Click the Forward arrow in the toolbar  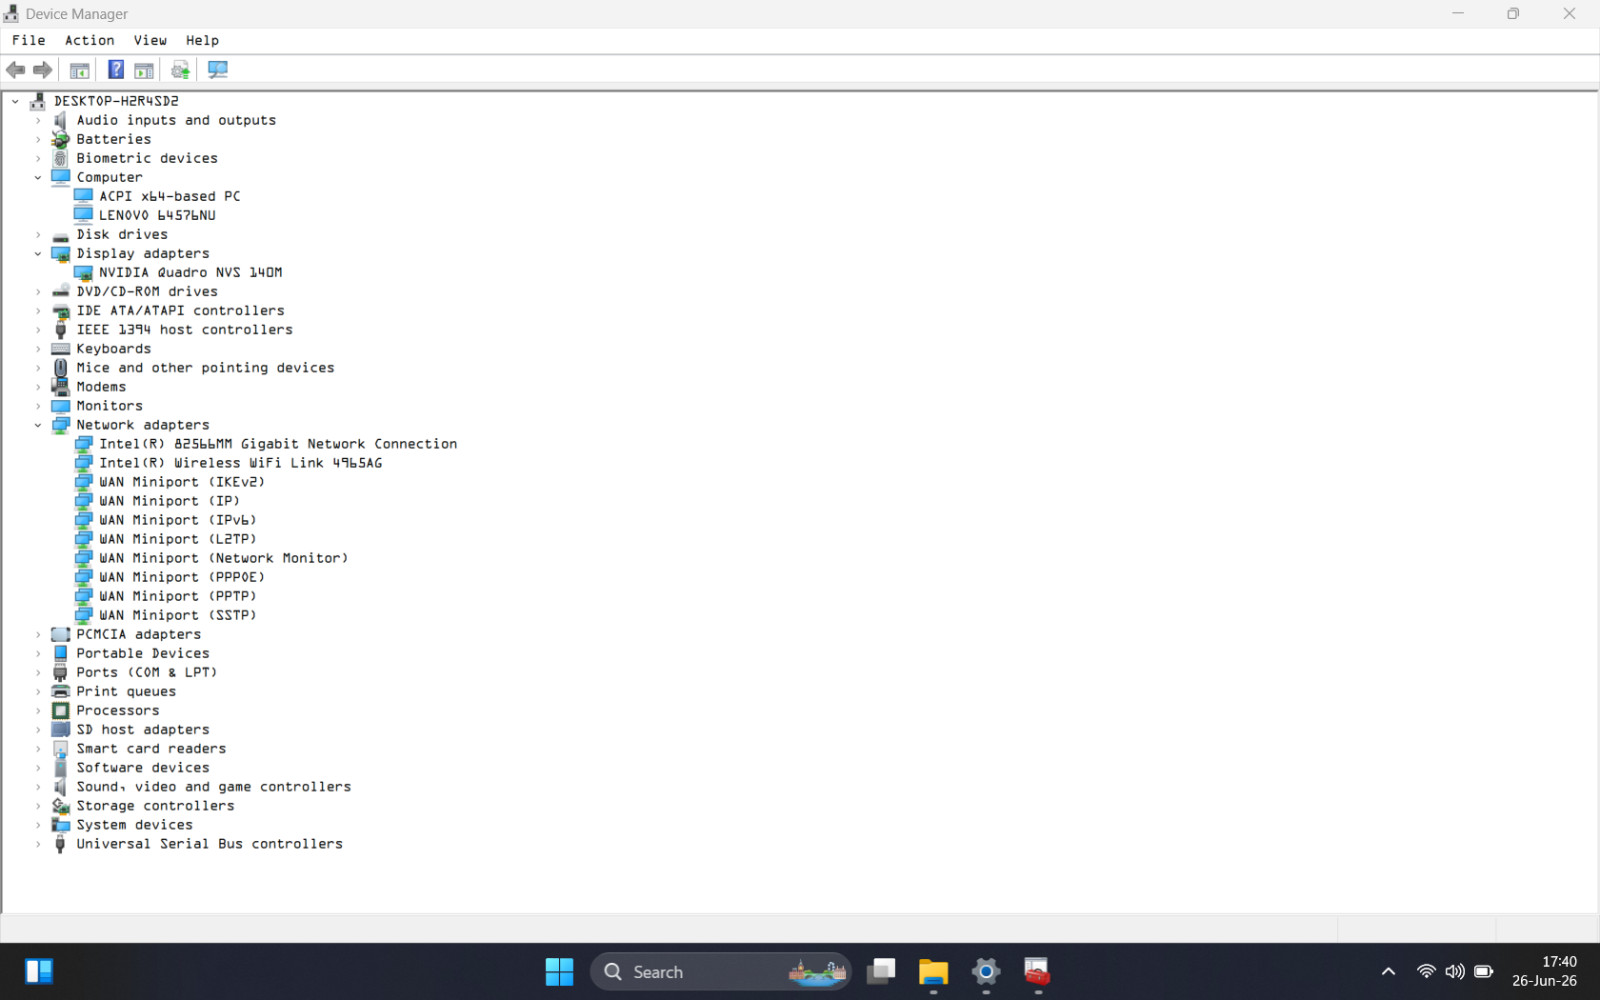click(42, 70)
